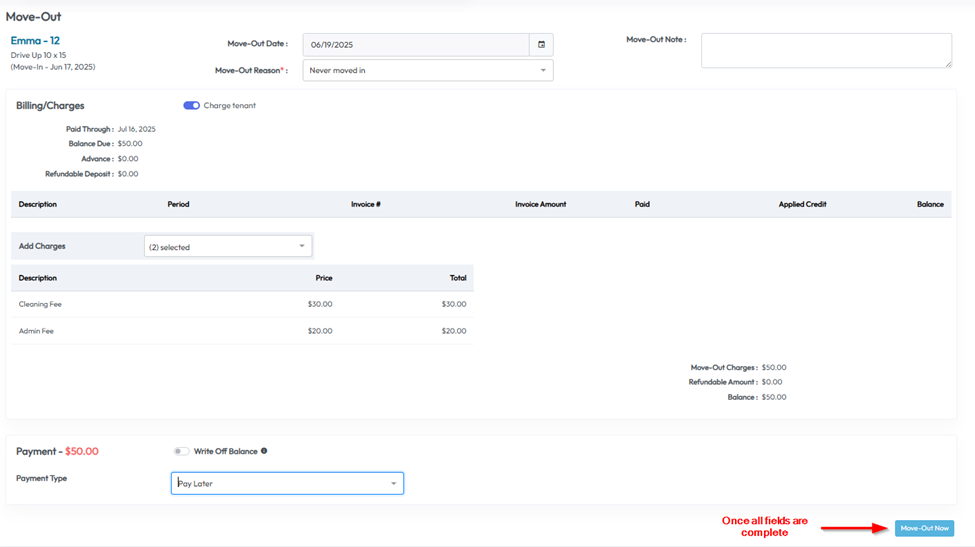Click the Invoice Amount column header

[540, 204]
